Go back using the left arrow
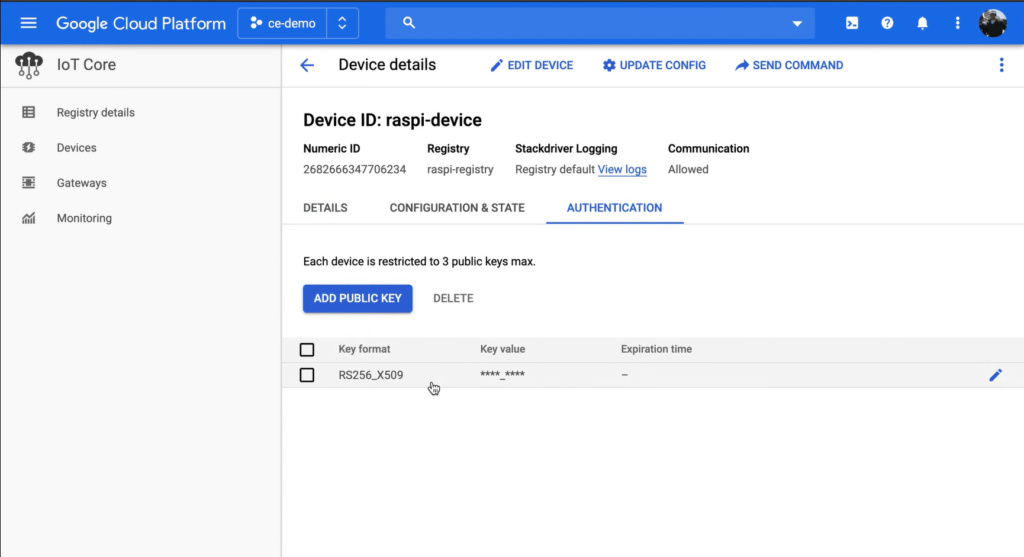This screenshot has height=557, width=1024. [307, 65]
